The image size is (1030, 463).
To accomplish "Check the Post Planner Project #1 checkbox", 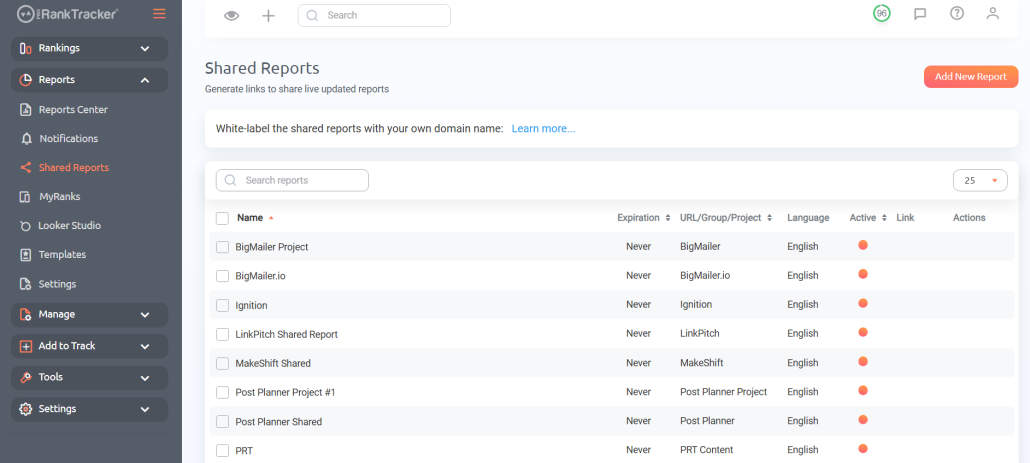I will click(223, 392).
